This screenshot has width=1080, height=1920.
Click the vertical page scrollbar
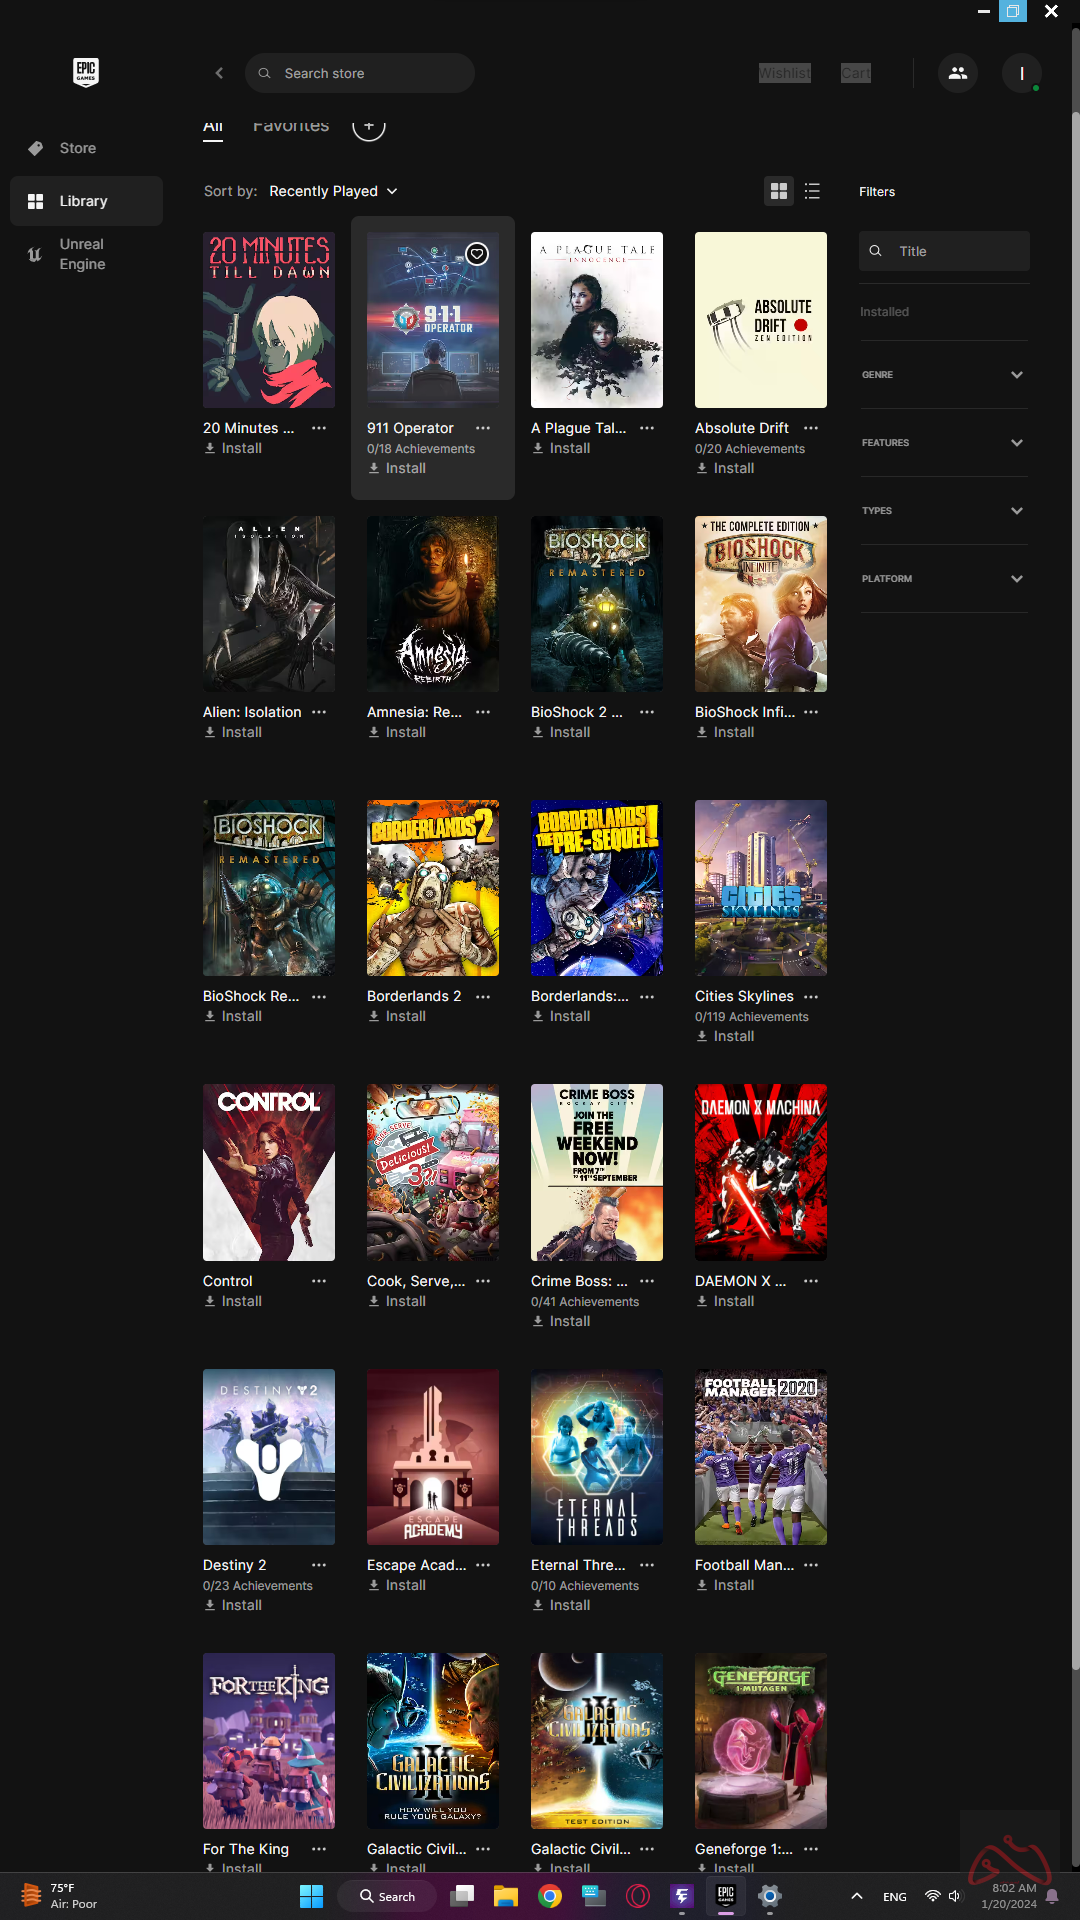(x=1075, y=900)
